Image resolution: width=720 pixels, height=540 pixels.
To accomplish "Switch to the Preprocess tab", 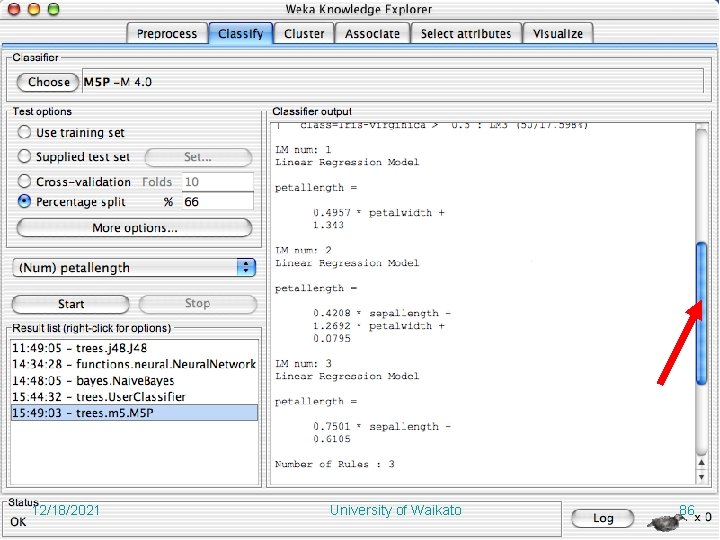I will 167,34.
